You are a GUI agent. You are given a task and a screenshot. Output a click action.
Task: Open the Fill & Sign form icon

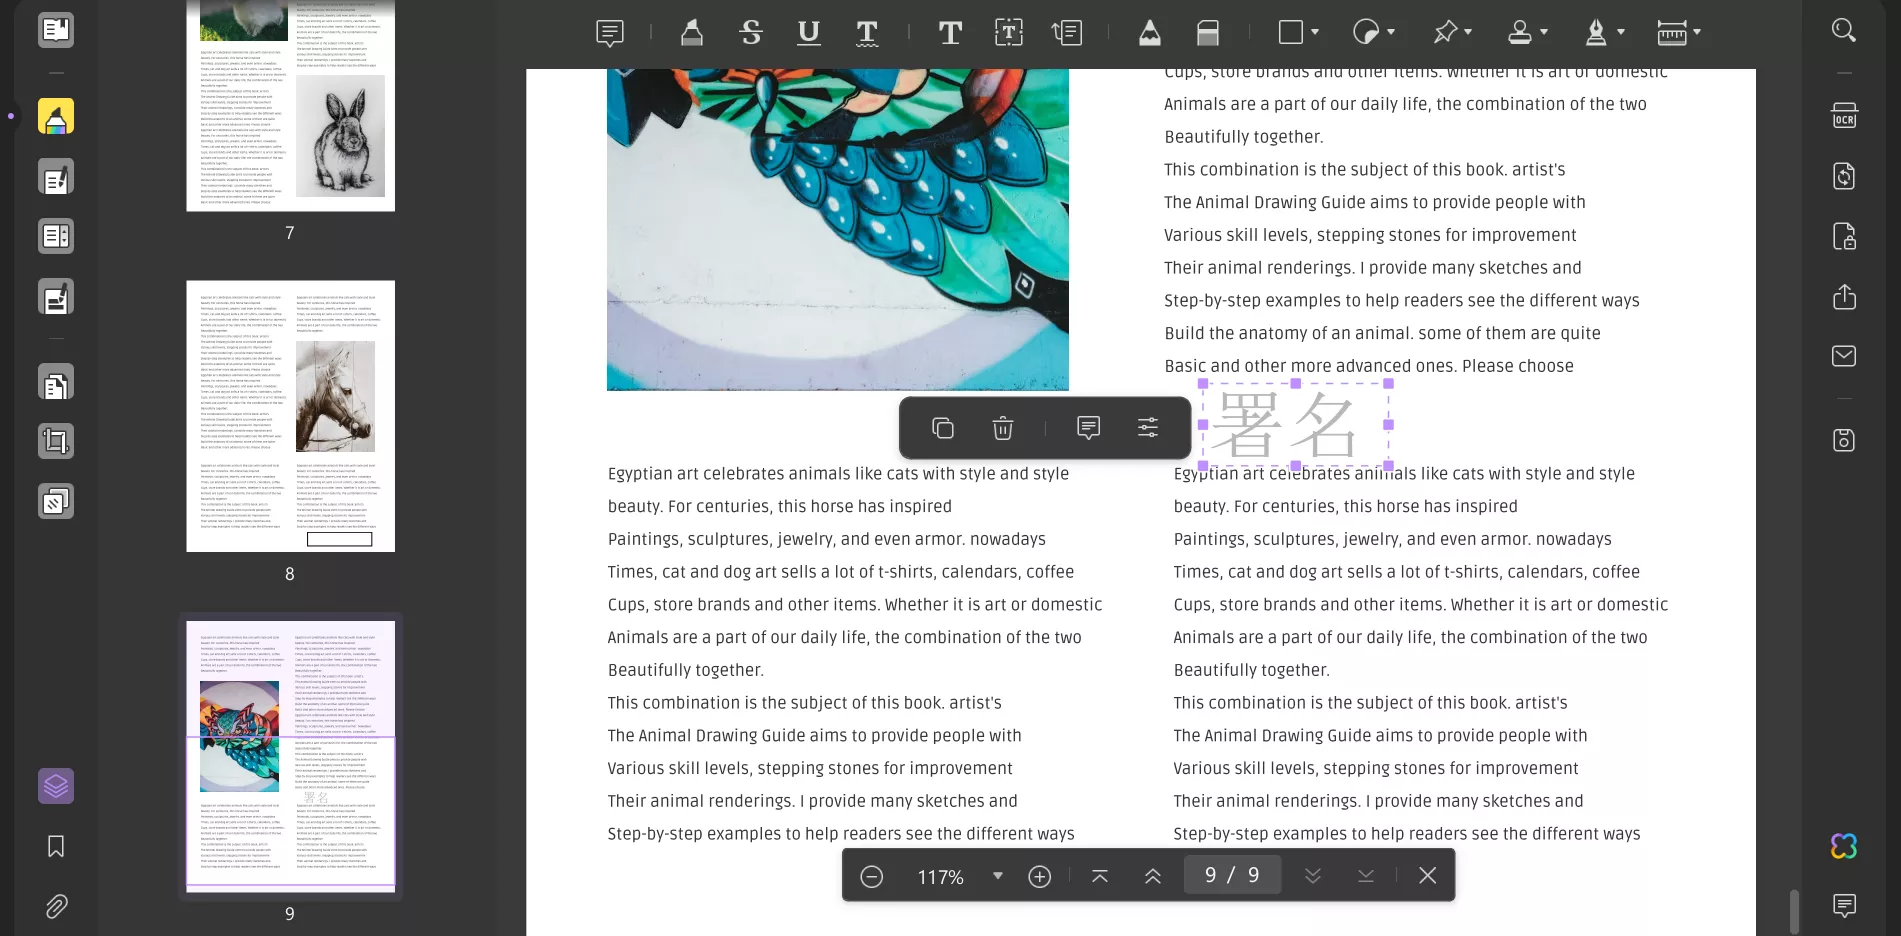point(56,297)
